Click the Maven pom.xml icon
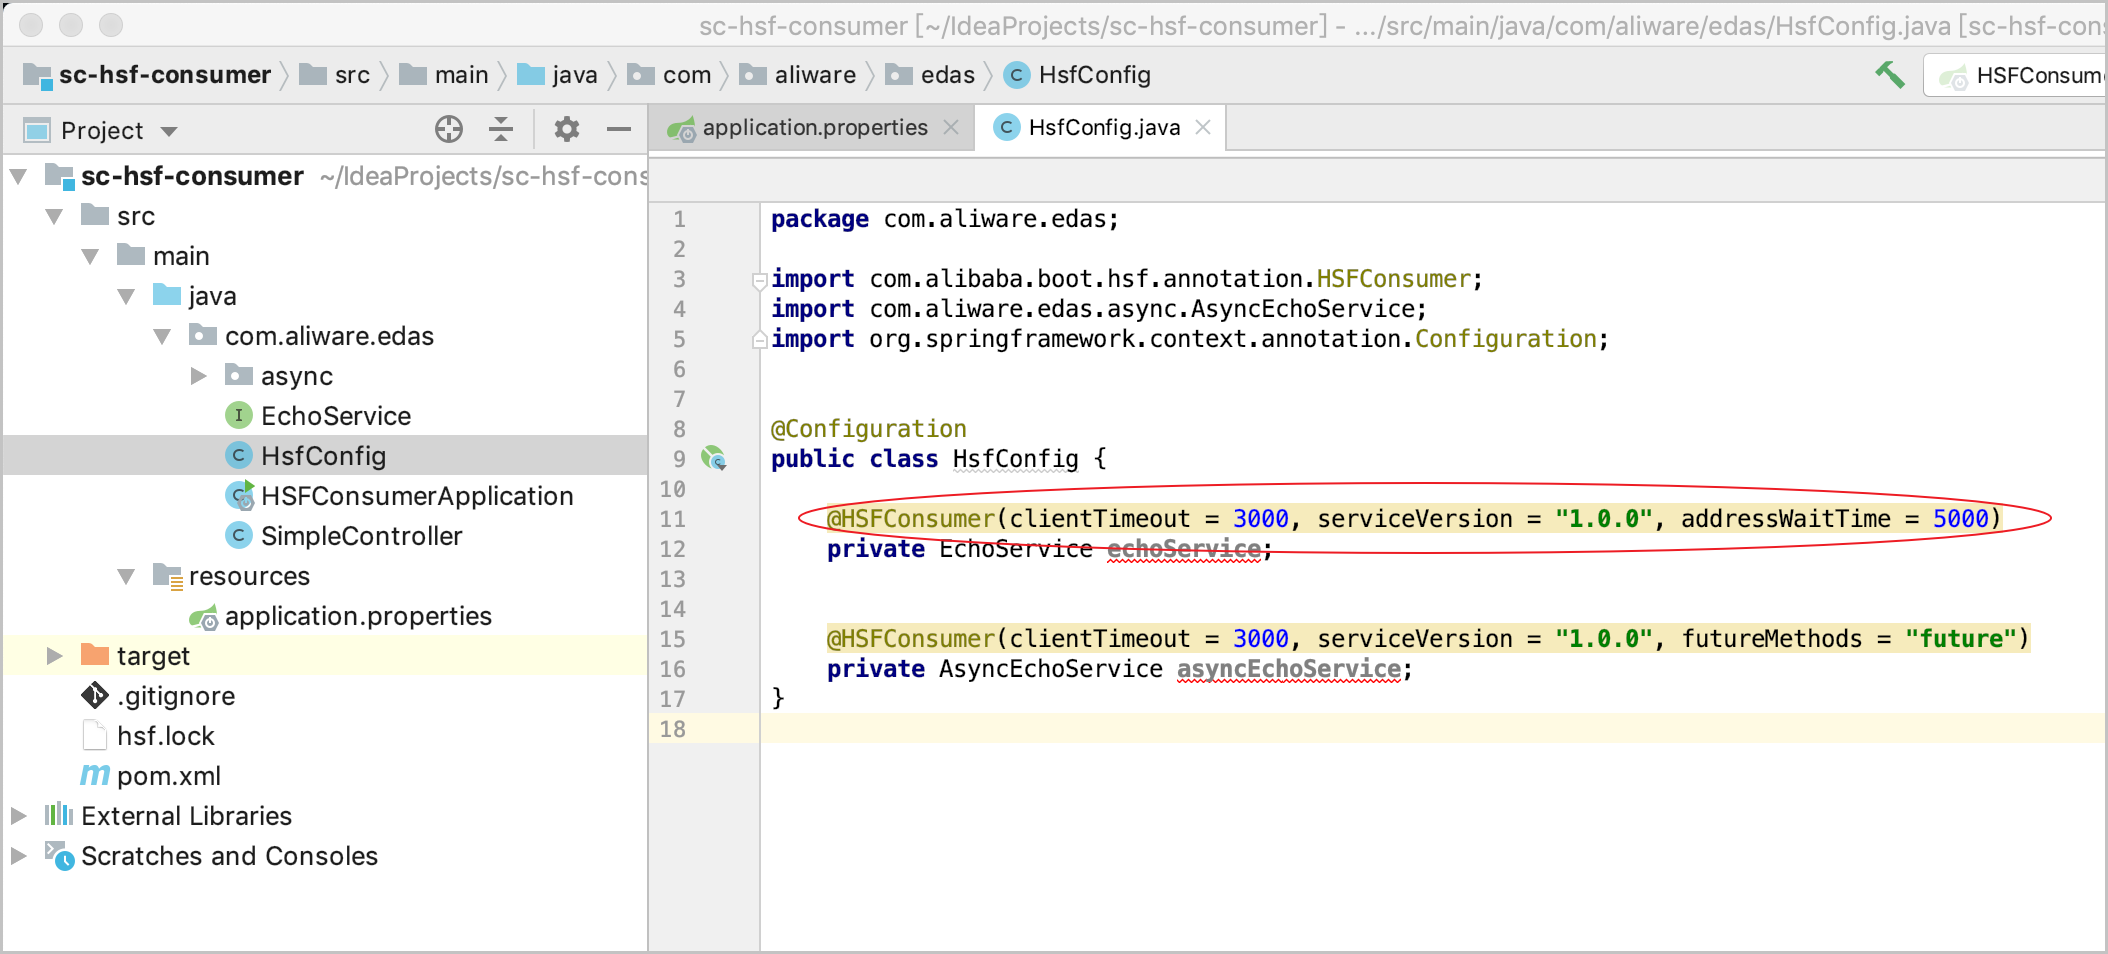 [x=95, y=775]
